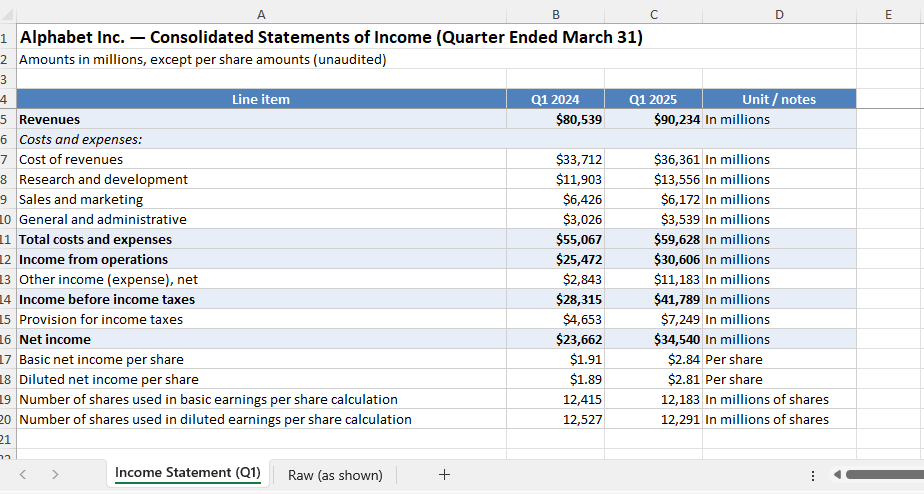Select total costs value $59,628
Image resolution: width=924 pixels, height=494 pixels.
[x=653, y=239]
